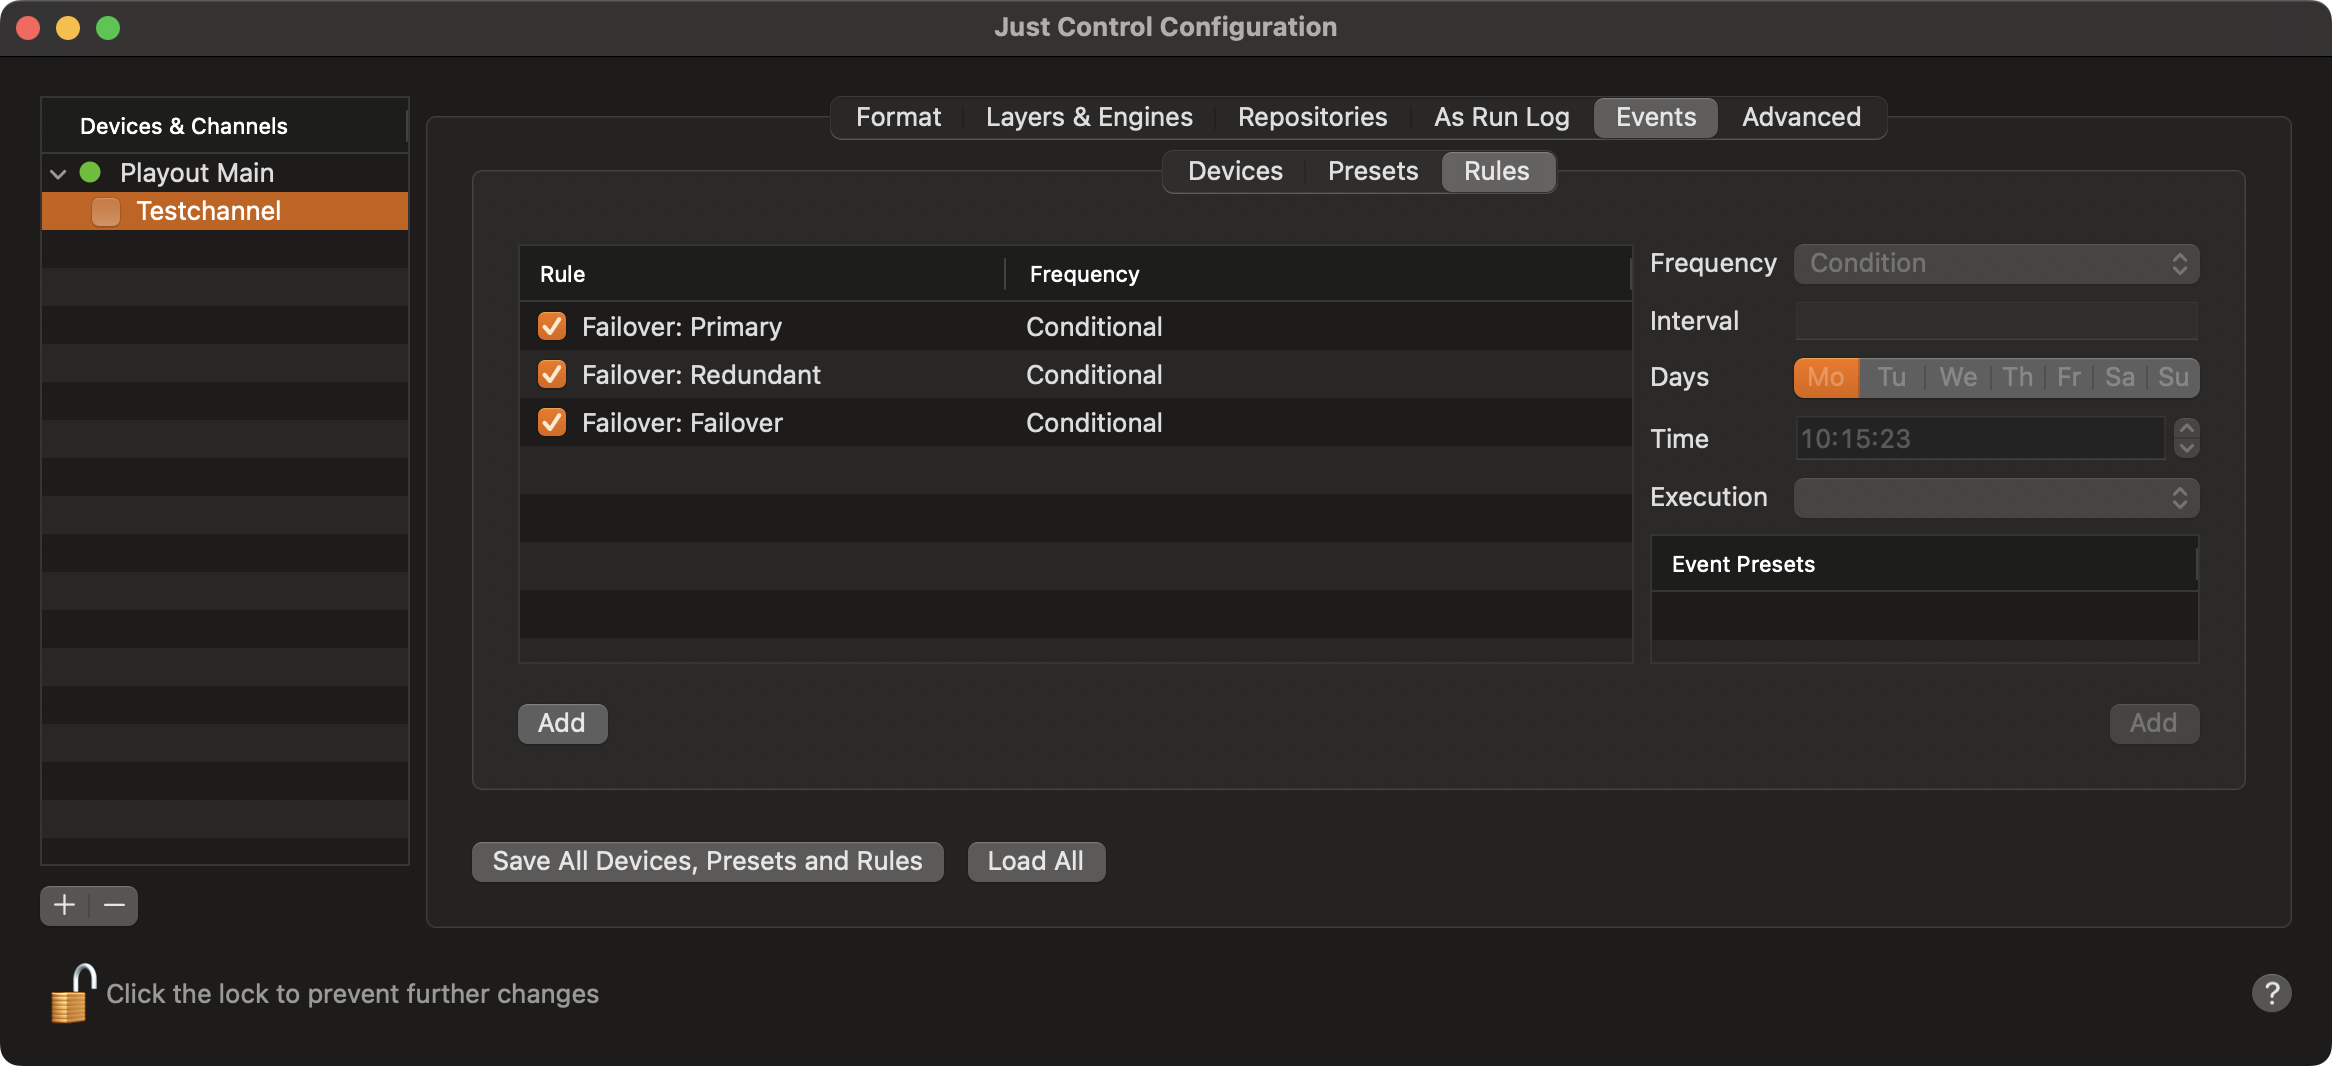Viewport: 2332px width, 1066px height.
Task: Click Save All Devices, Presets and Rules
Action: 707,861
